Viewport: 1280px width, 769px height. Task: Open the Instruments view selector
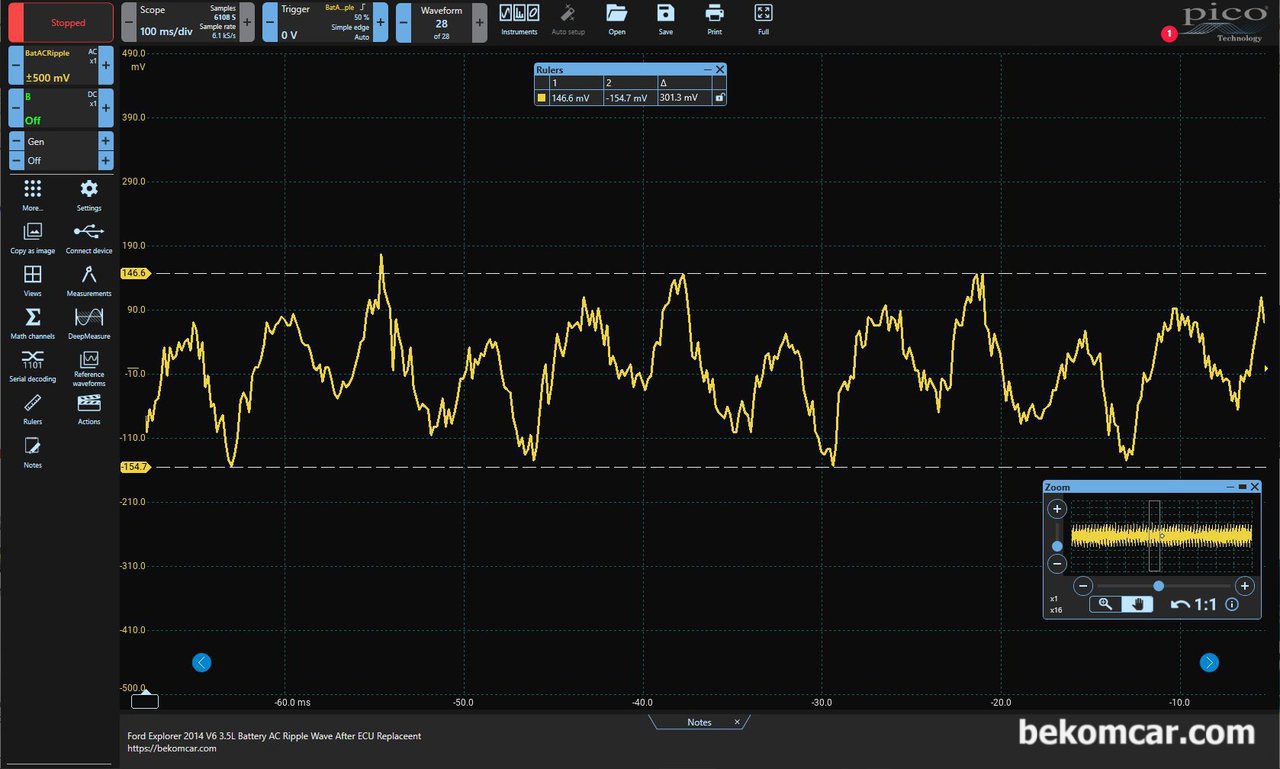coord(519,20)
